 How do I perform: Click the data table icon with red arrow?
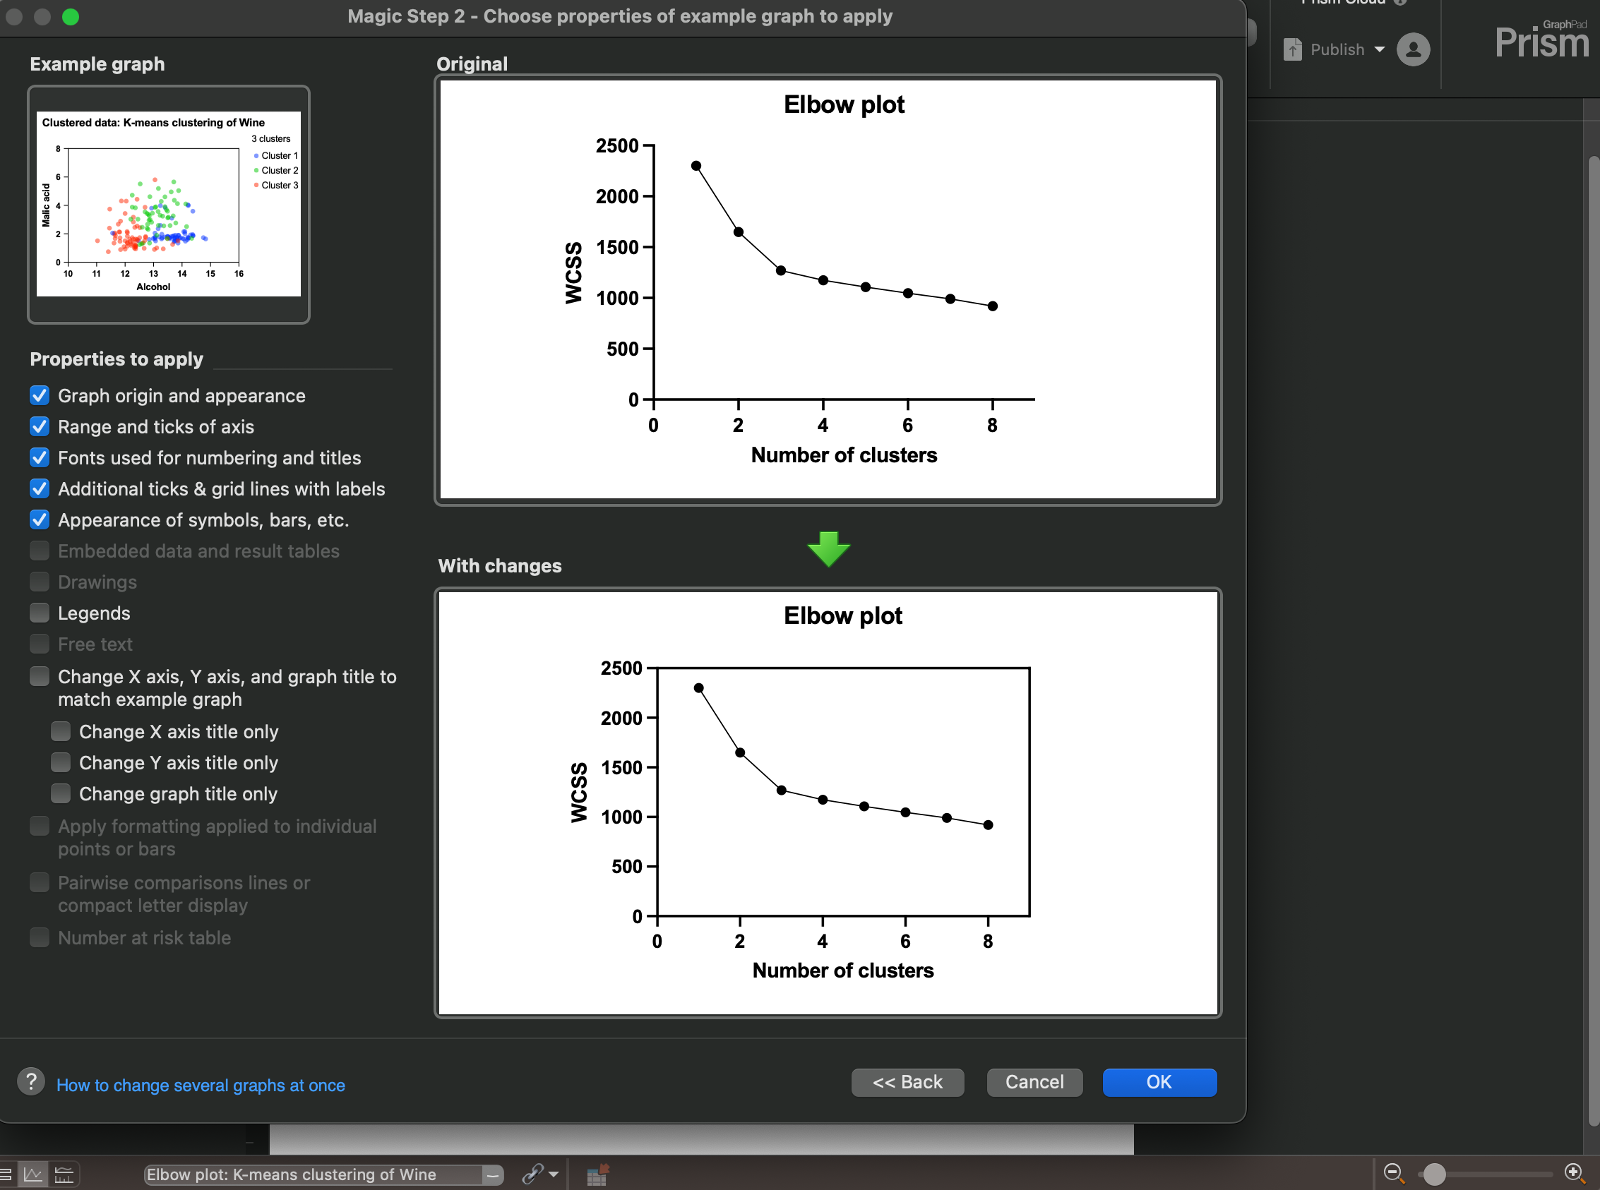tap(597, 1175)
